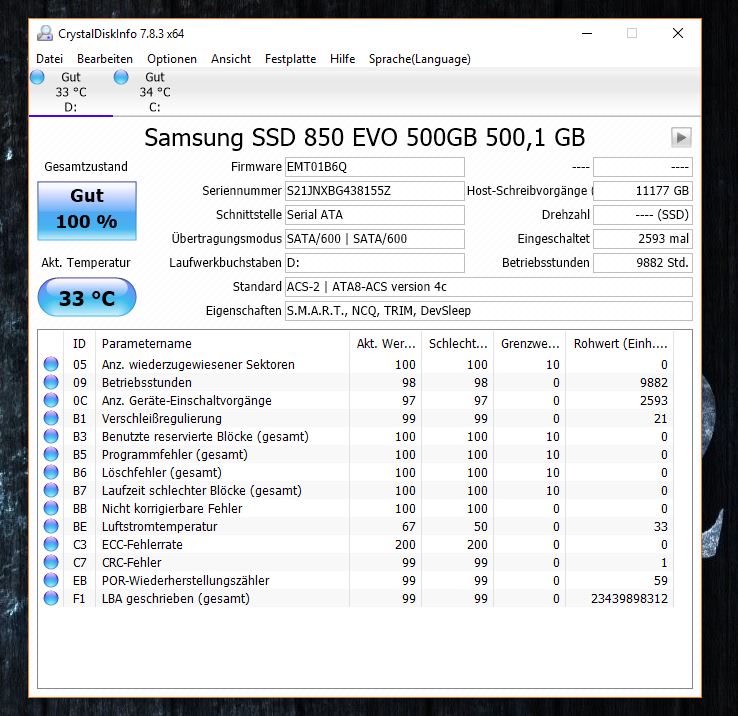Click status orb for Verschleißregulierung B1
The width and height of the screenshot is (738, 716).
tap(51, 418)
